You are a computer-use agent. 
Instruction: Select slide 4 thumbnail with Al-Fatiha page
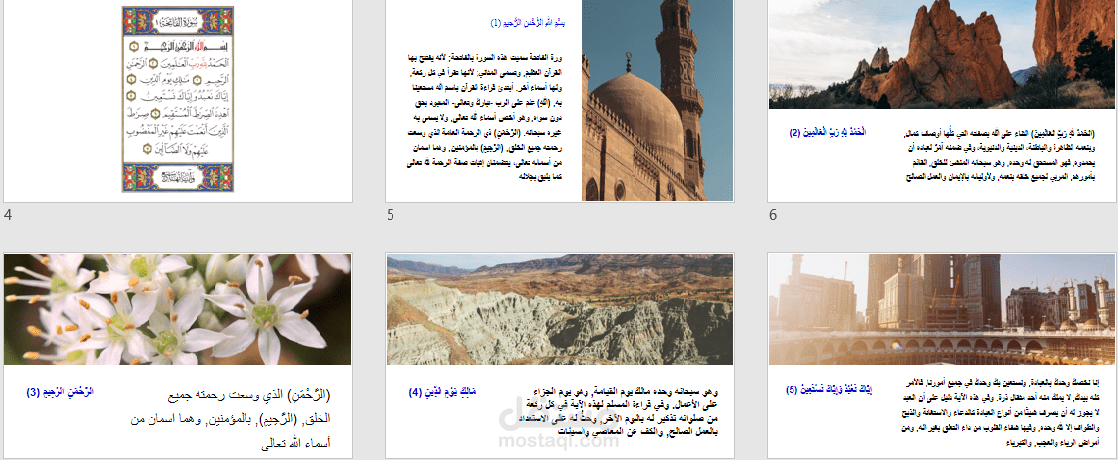[x=178, y=101]
